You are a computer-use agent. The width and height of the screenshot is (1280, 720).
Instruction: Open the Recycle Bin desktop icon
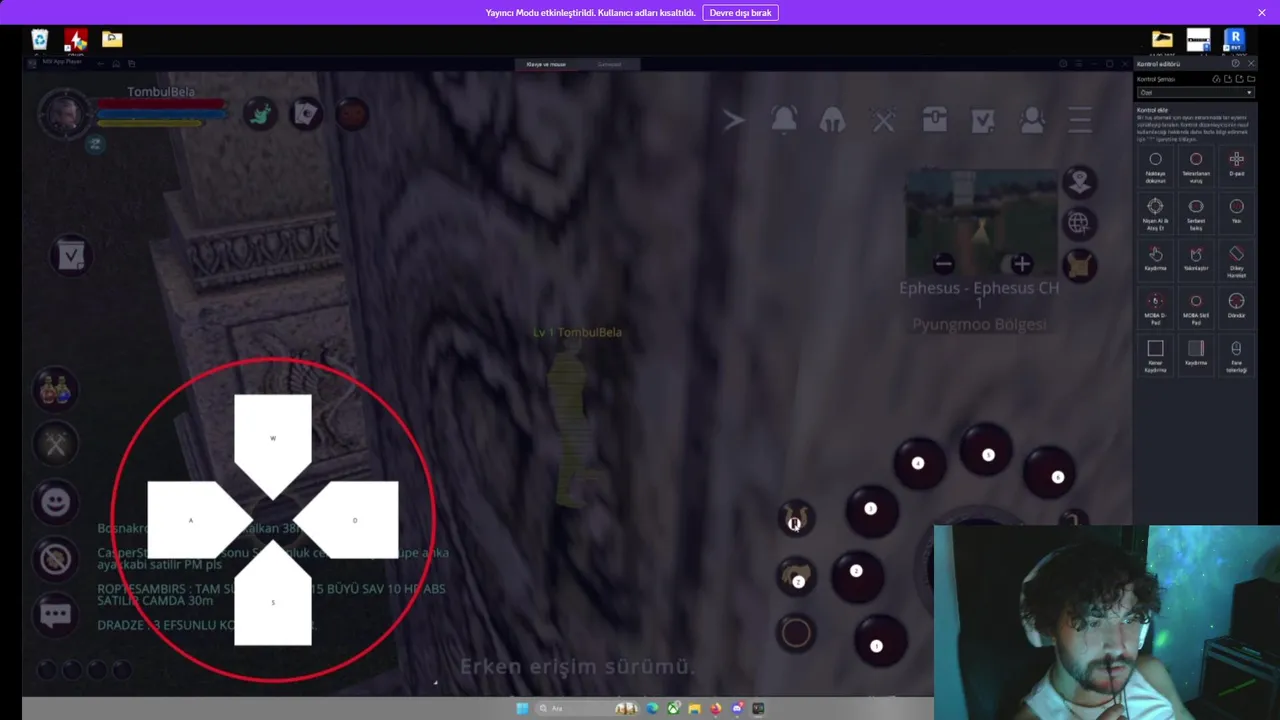(39, 40)
